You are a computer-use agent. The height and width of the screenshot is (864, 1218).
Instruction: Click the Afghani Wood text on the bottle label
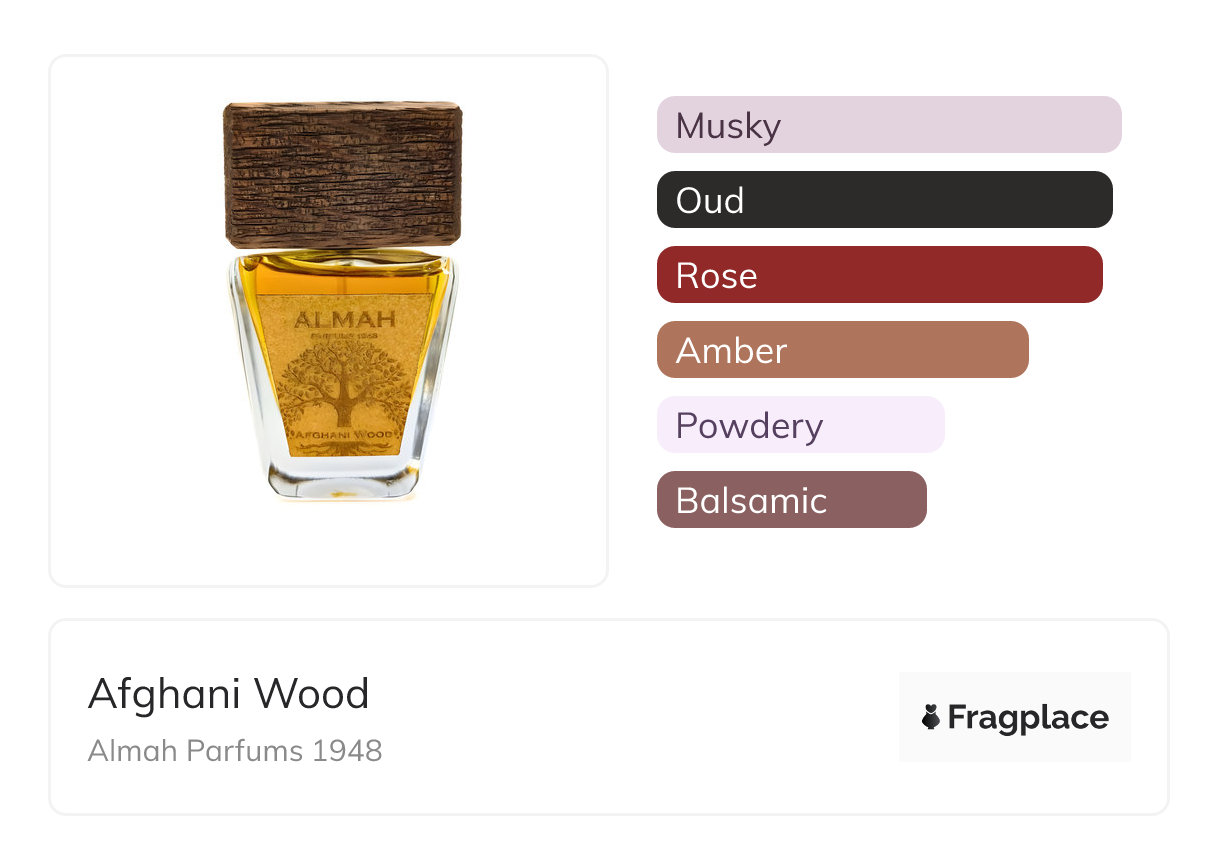(344, 437)
